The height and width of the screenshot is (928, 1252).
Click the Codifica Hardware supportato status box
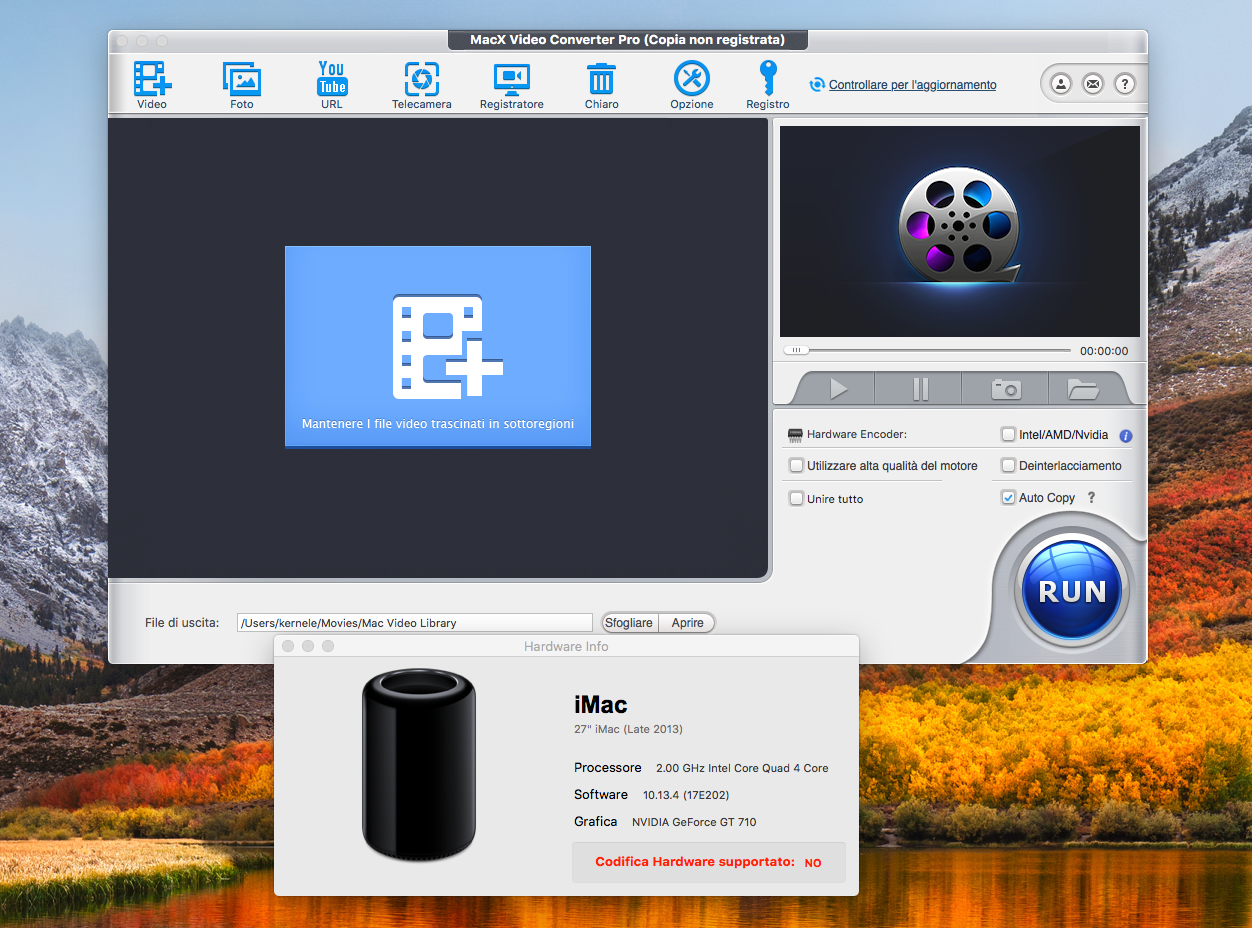click(709, 862)
